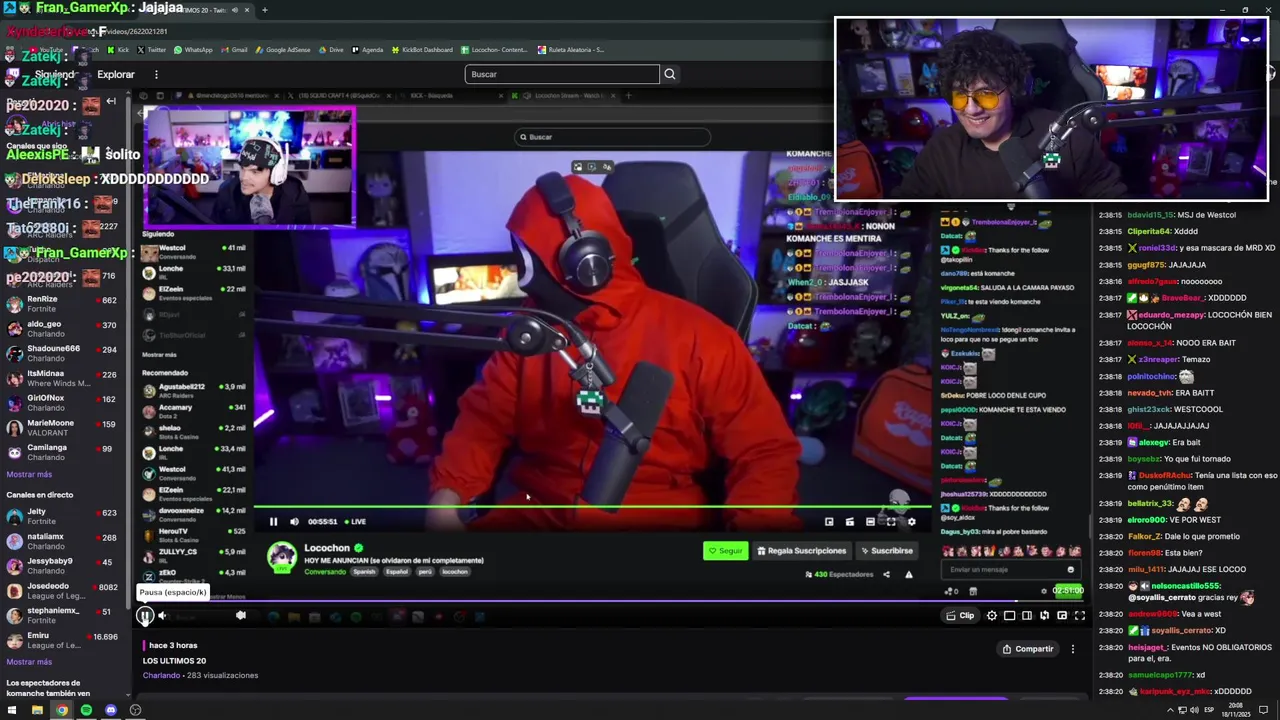Open GirlOfNox channel in sidebar
1280x720 pixels.
click(x=62, y=403)
